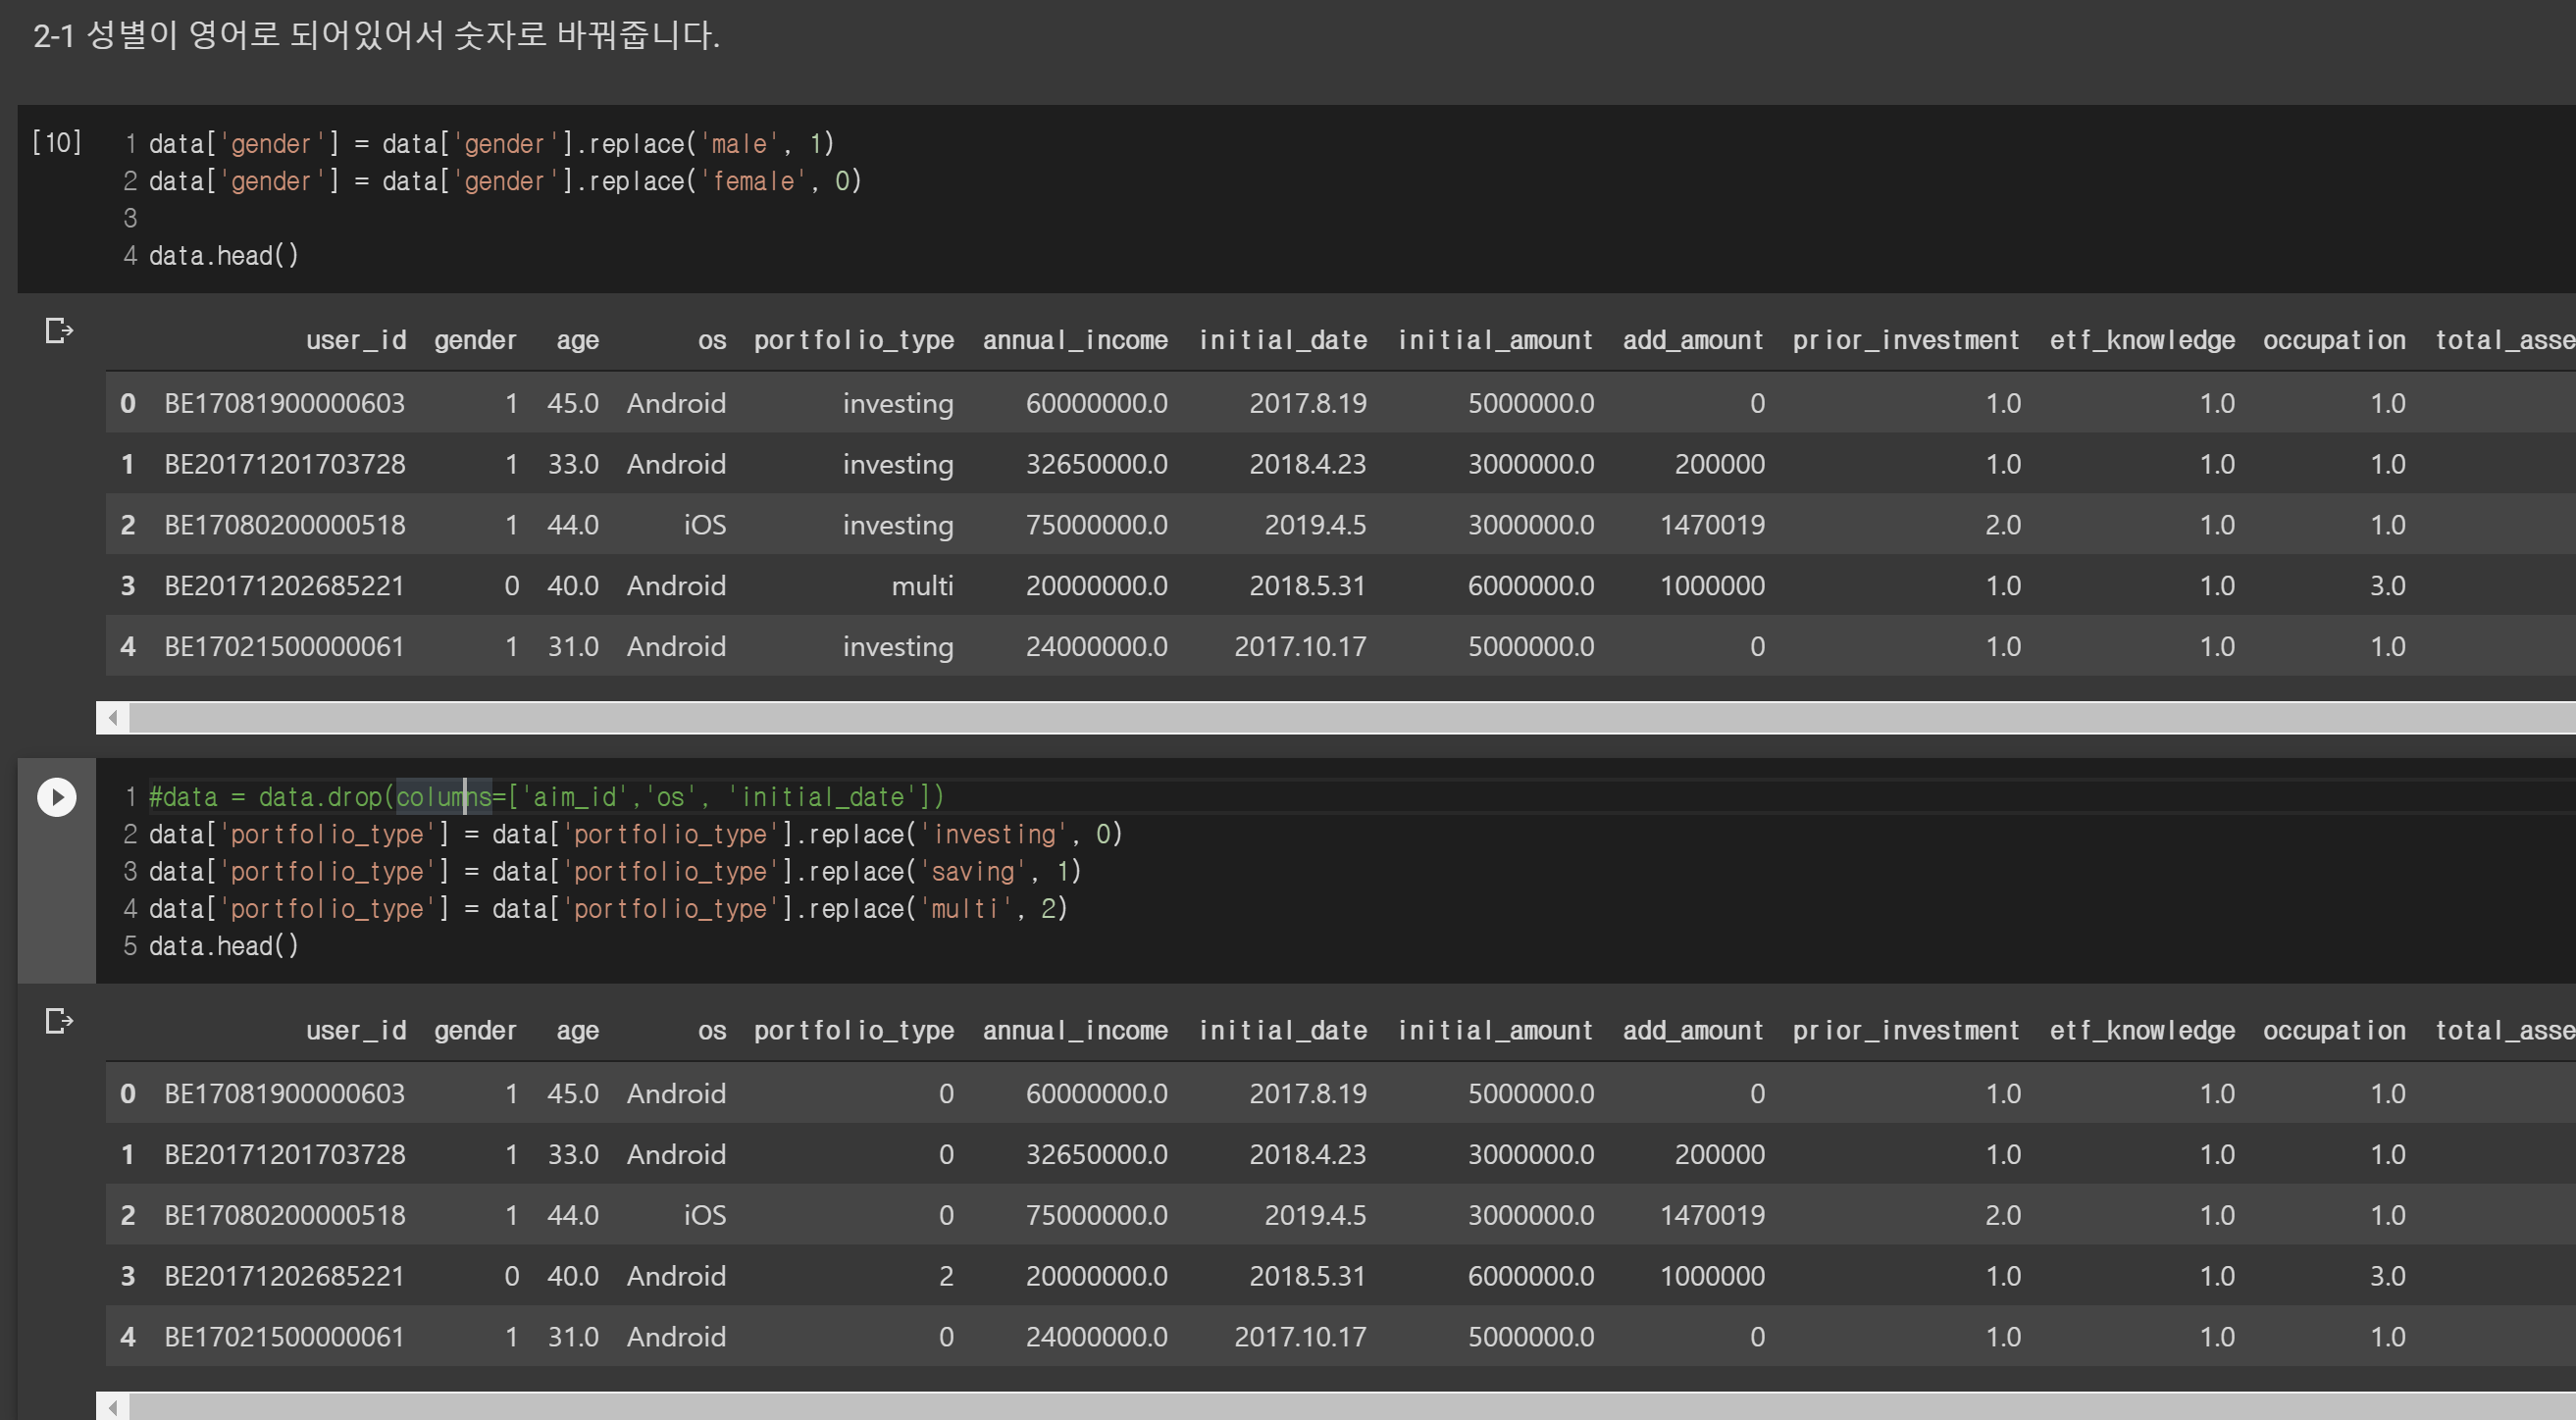Image resolution: width=2576 pixels, height=1420 pixels.
Task: Place cursor on the gender 'female' replace line
Action: pyautogui.click(x=504, y=181)
